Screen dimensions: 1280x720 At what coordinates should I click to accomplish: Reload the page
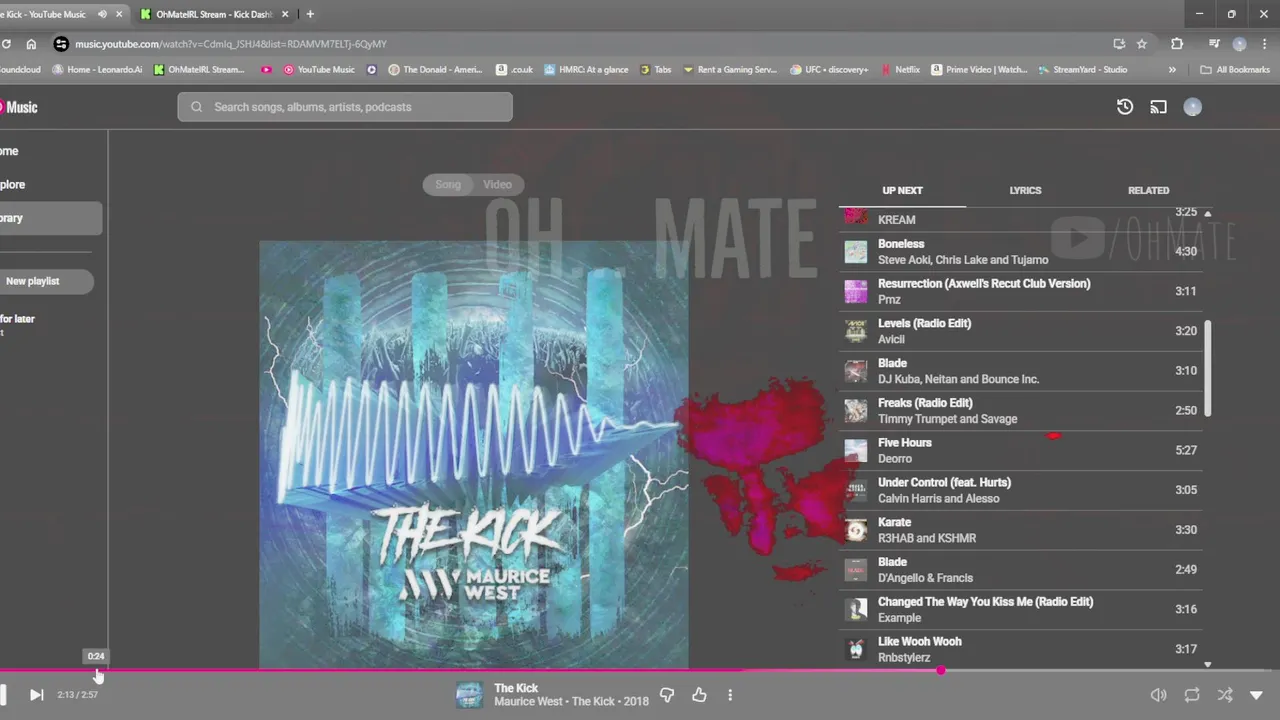5,44
